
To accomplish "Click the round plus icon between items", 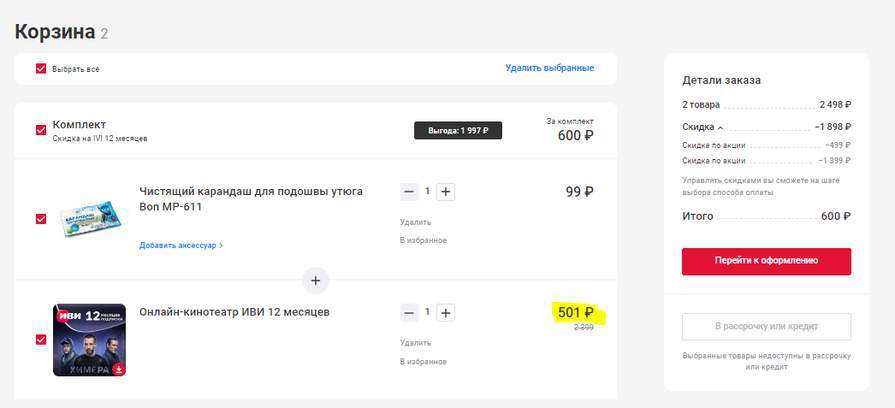I will (315, 280).
